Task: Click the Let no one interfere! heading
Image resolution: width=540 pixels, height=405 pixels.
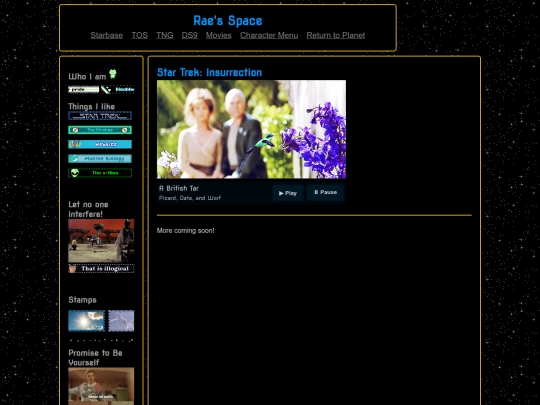Action: (89, 209)
